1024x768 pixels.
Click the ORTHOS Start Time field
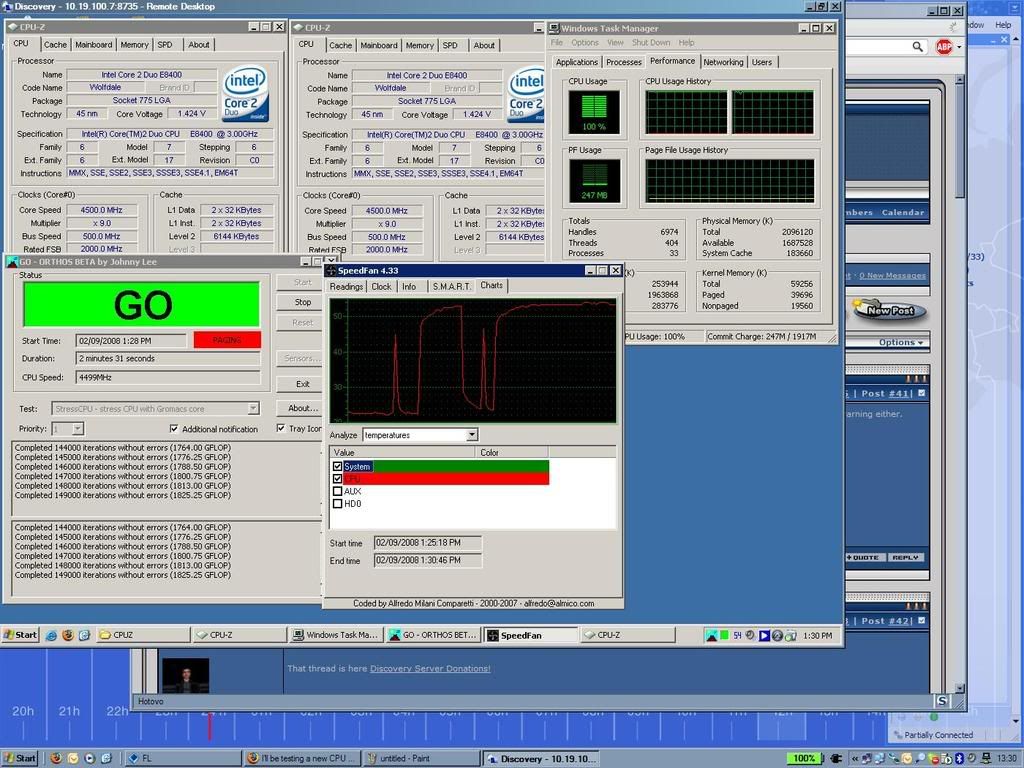(x=130, y=340)
